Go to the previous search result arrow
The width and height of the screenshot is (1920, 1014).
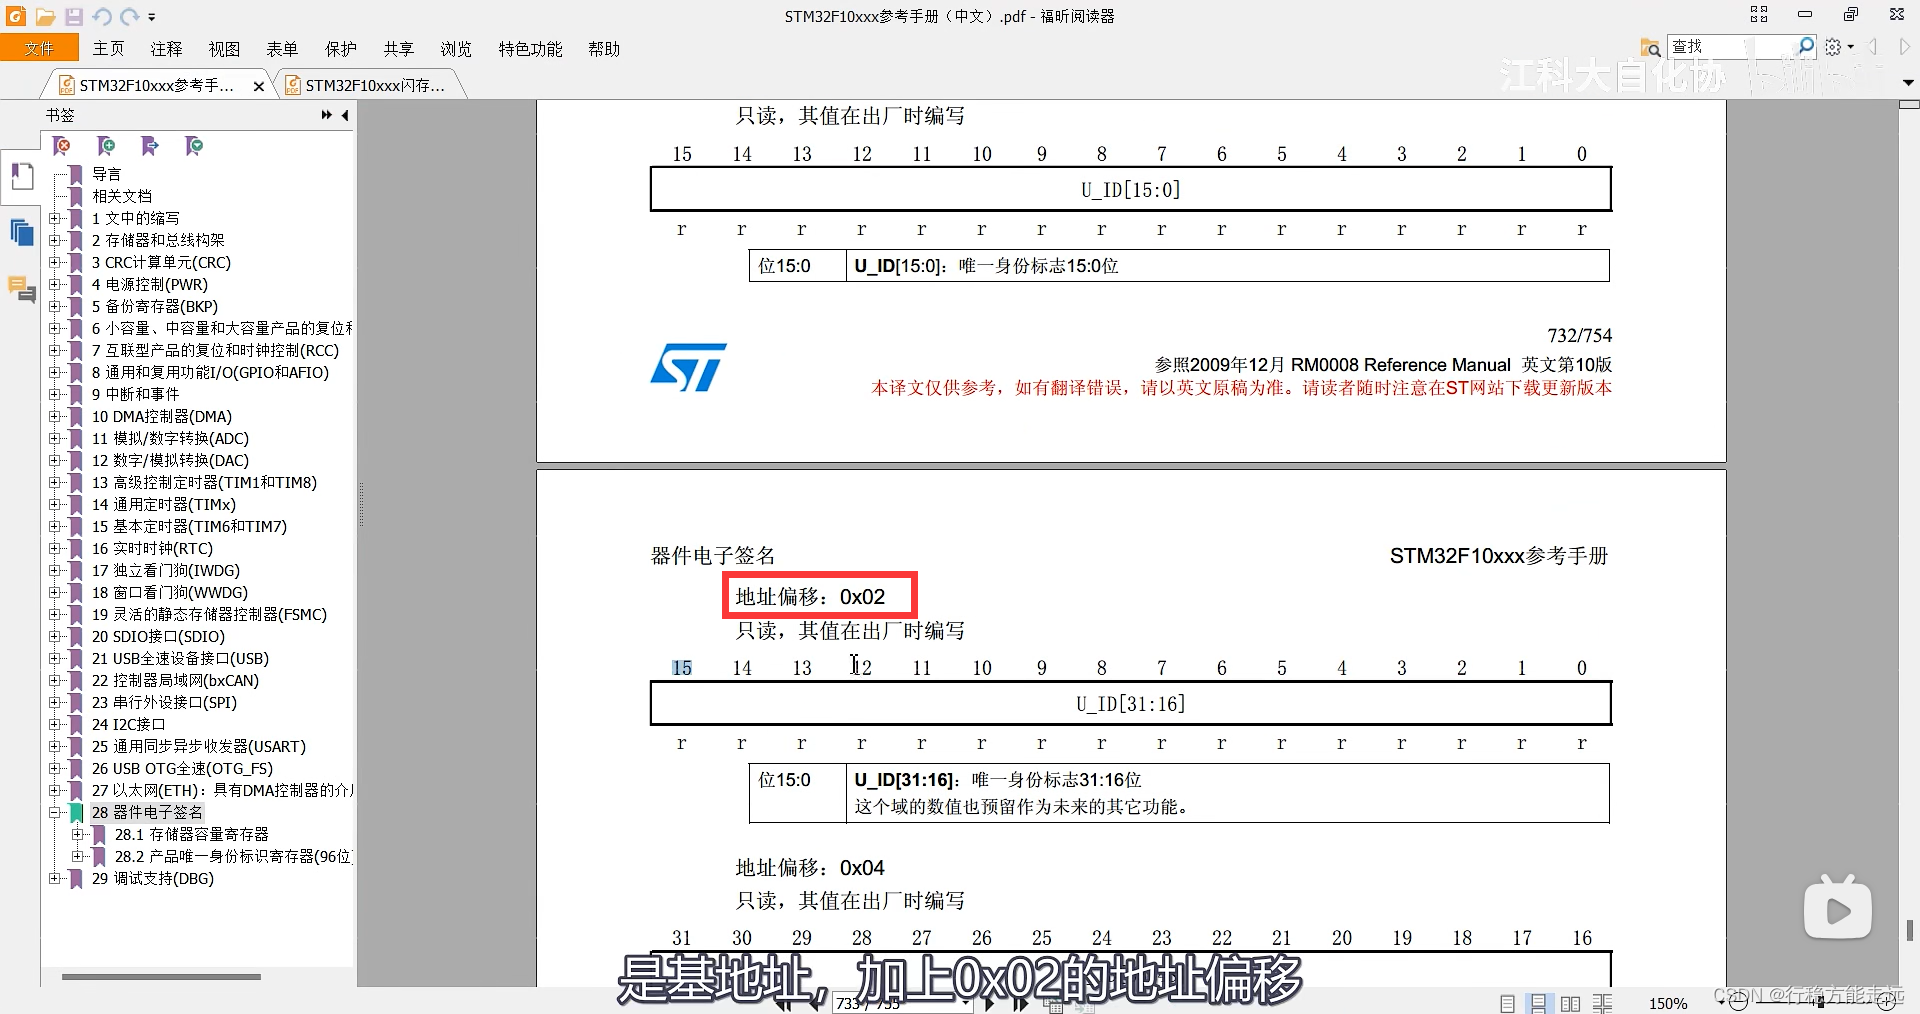pyautogui.click(x=1873, y=46)
